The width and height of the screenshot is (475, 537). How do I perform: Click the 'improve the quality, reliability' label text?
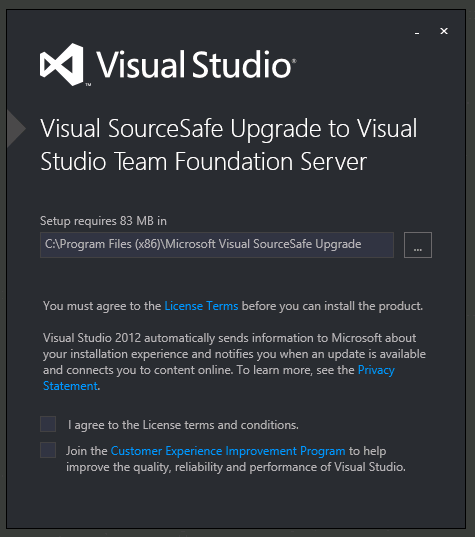point(236,467)
